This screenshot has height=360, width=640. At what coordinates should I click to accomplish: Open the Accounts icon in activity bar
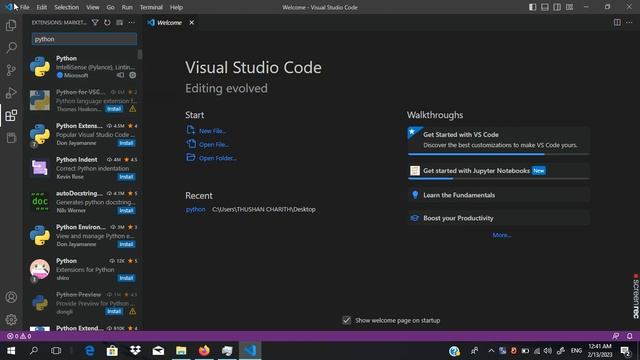pyautogui.click(x=11, y=297)
